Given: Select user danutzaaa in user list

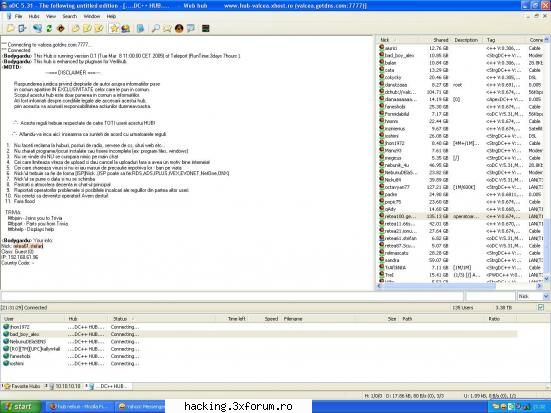Looking at the screenshot, I should point(396,85).
